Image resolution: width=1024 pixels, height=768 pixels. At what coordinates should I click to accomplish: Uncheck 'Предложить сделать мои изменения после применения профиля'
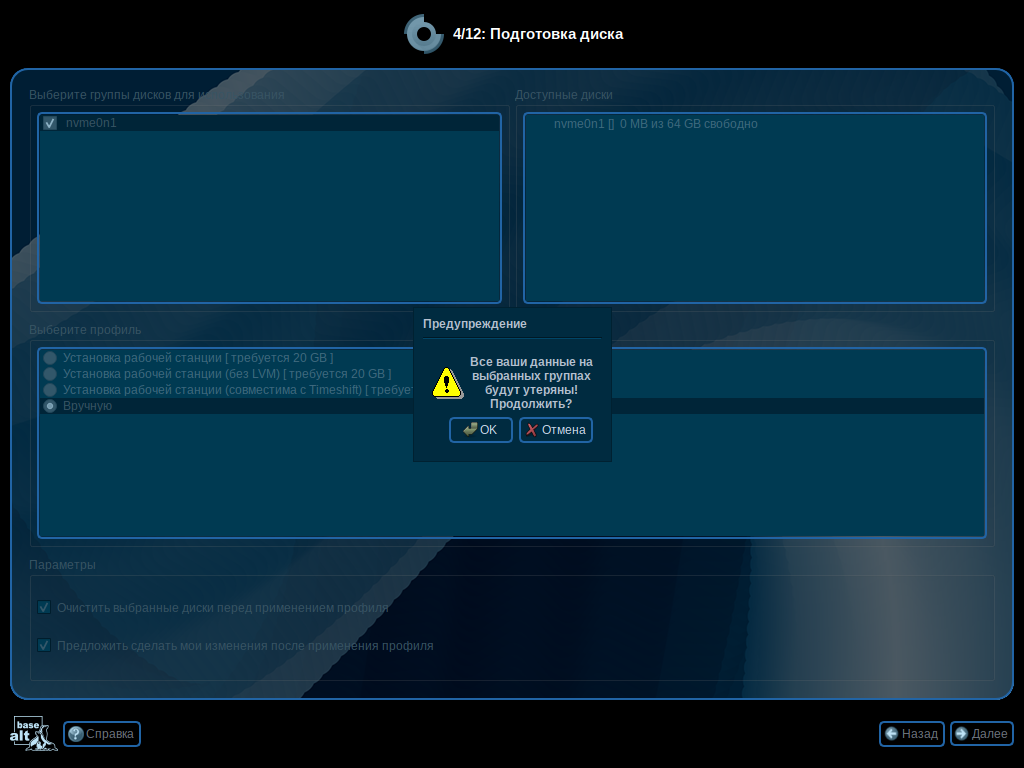pos(44,645)
